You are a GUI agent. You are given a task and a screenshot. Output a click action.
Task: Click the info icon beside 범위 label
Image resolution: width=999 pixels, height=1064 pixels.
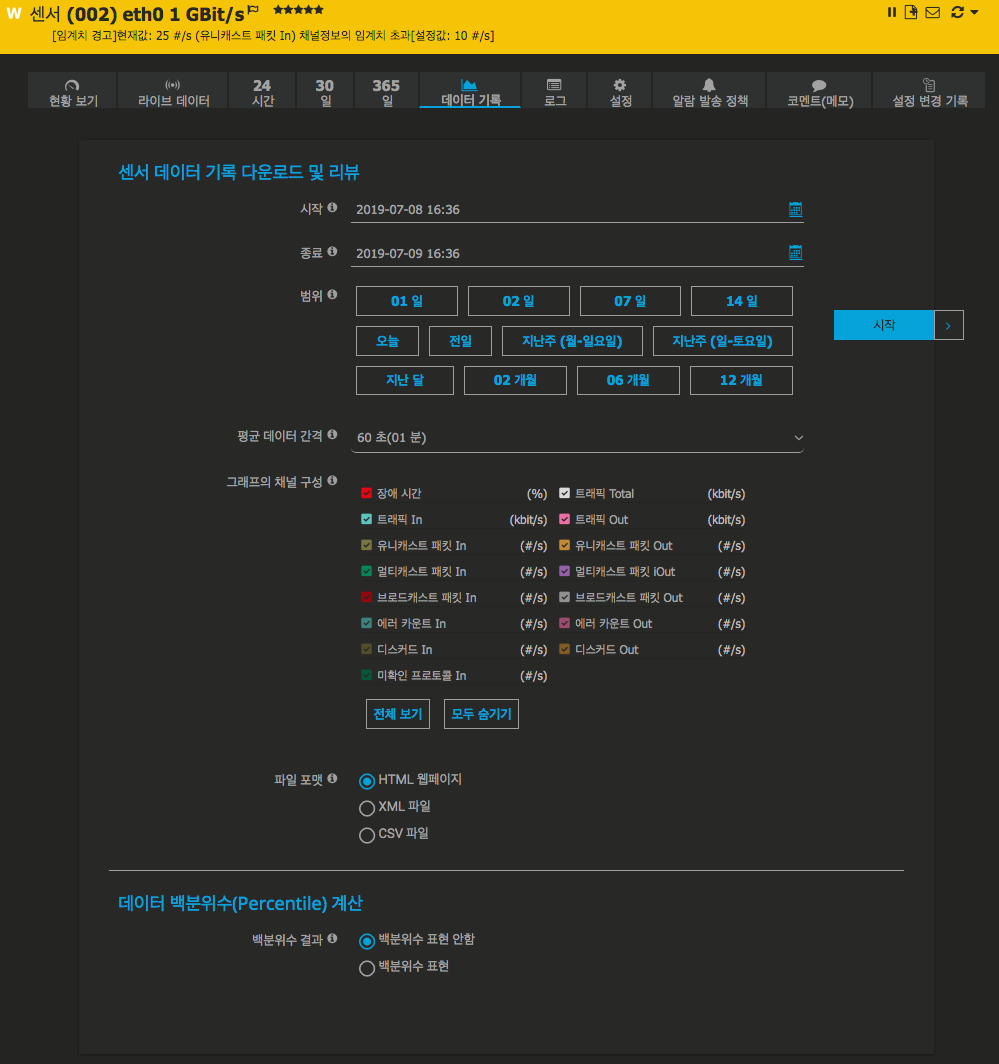point(332,294)
